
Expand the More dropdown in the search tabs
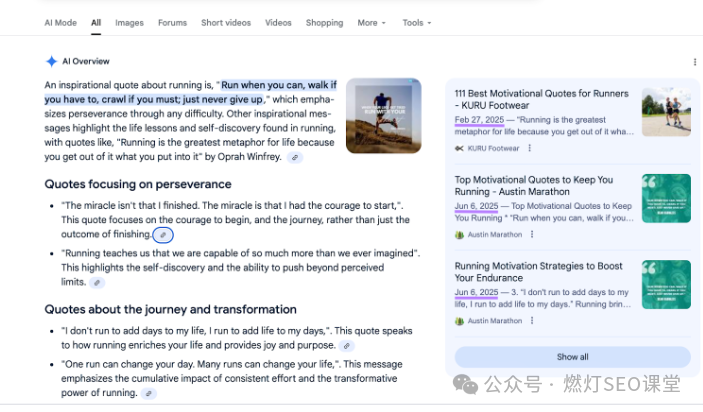(x=371, y=23)
